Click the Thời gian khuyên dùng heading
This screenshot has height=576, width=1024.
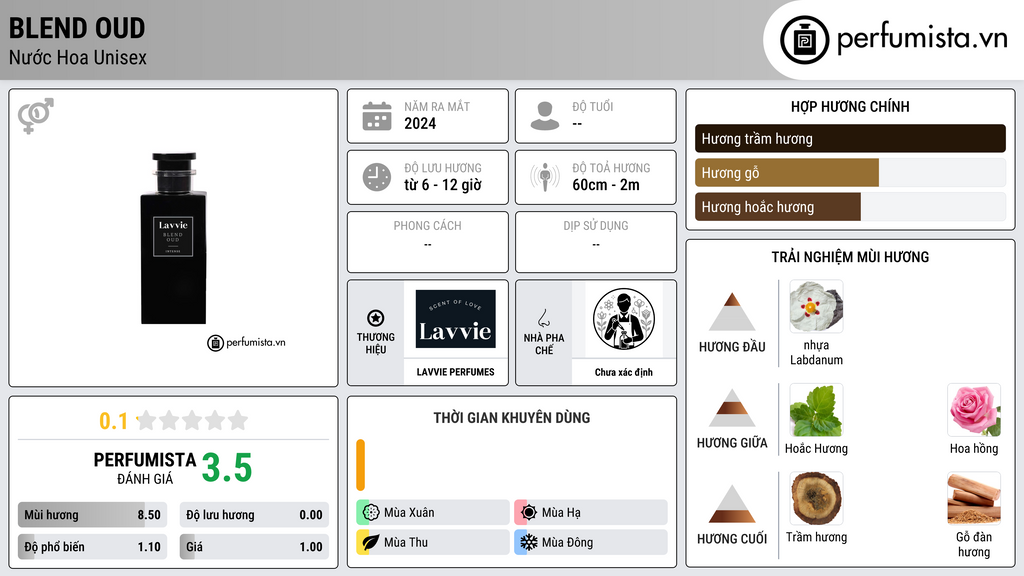[x=512, y=418]
